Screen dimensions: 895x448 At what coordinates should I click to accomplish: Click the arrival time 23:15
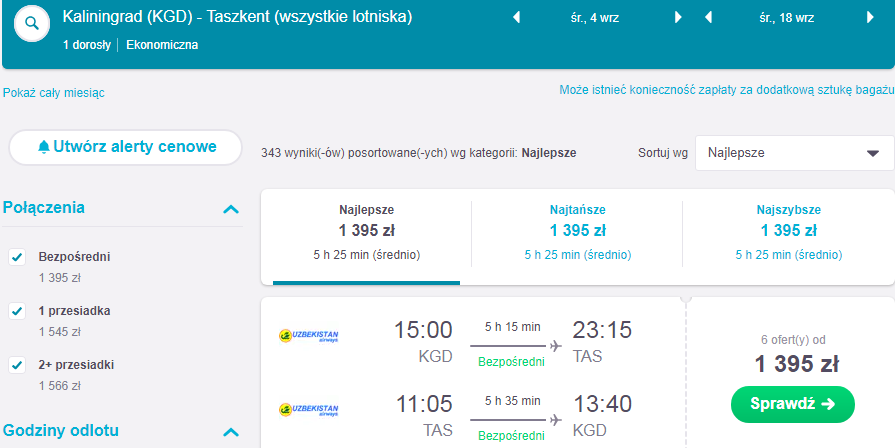tap(602, 330)
